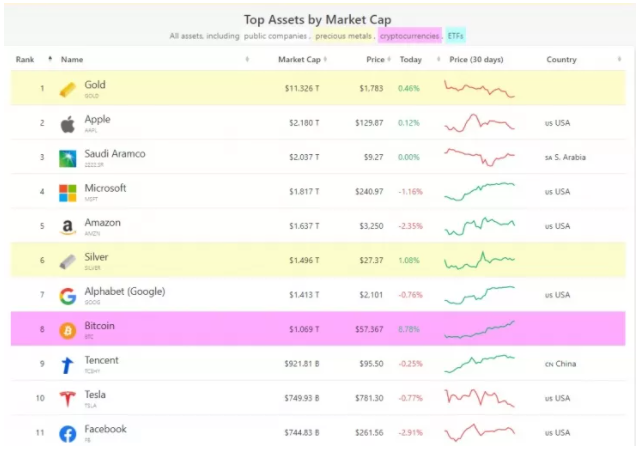Click Bitcoin's 30-day price chart
Image resolution: width=637 pixels, height=451 pixels.
tap(480, 329)
